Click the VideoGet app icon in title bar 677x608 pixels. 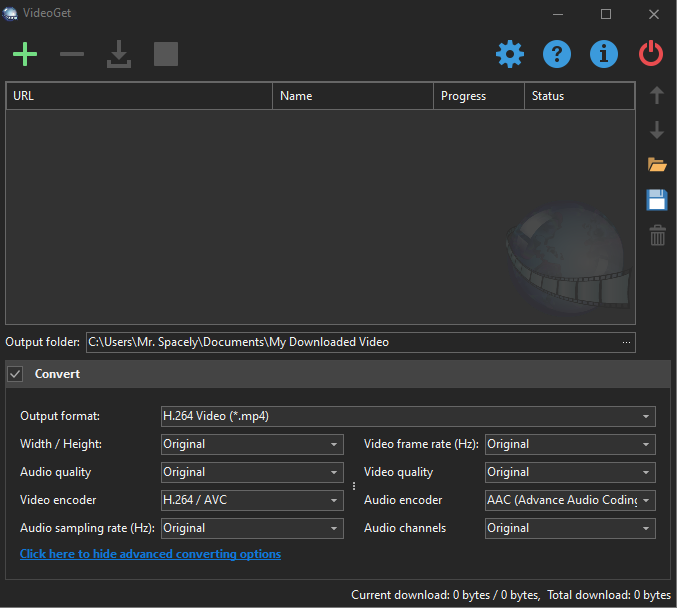click(9, 13)
